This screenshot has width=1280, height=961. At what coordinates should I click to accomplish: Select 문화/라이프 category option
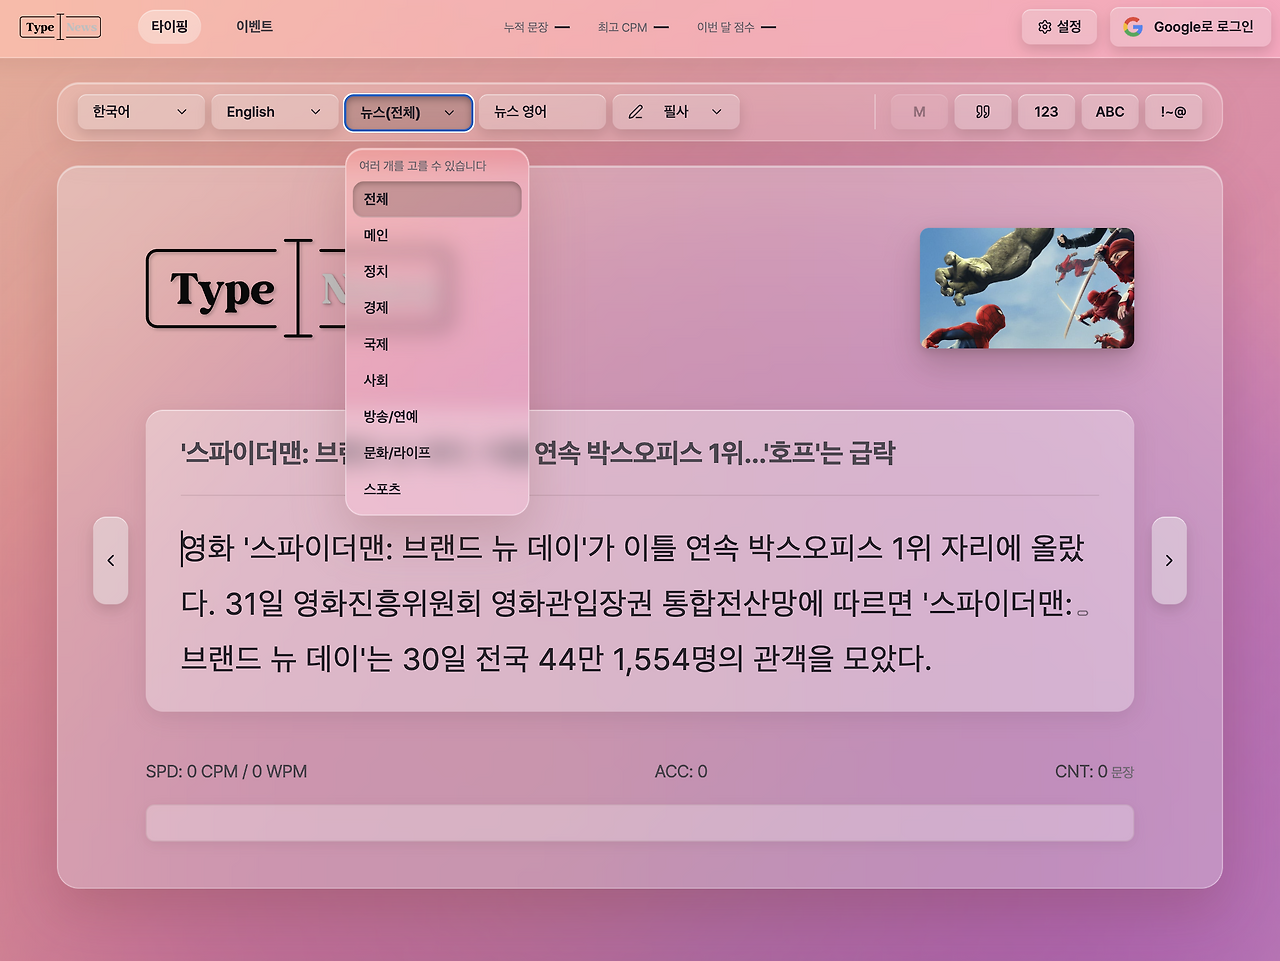437,452
